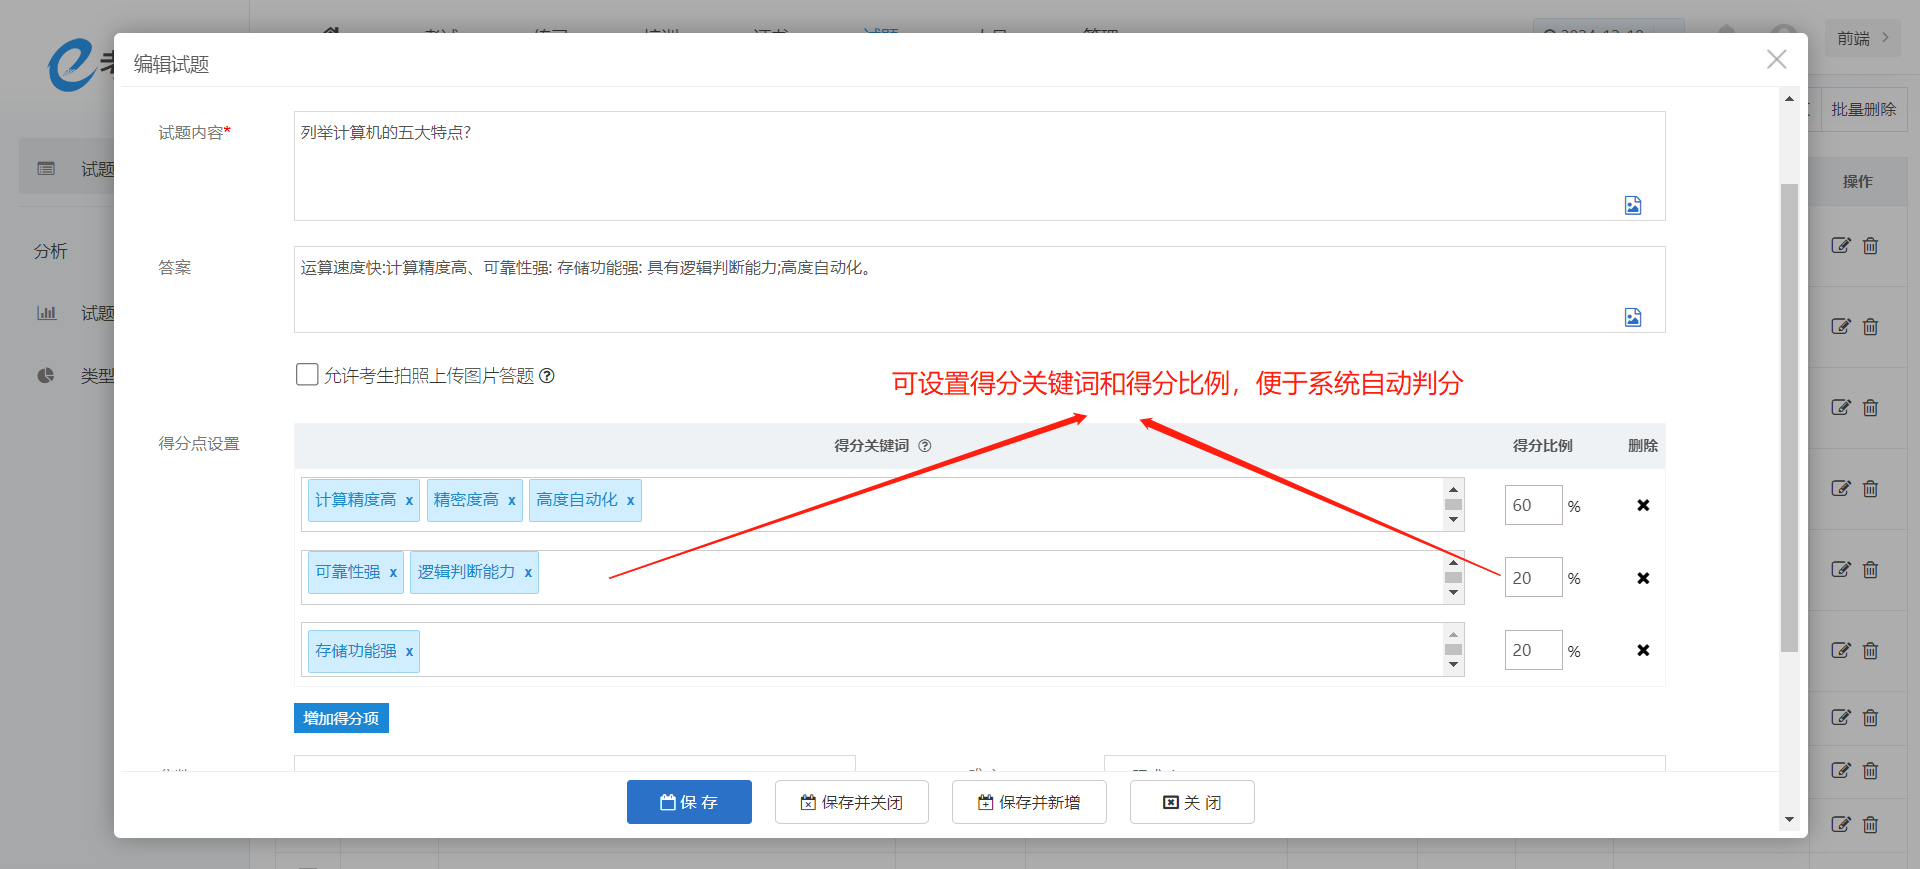This screenshot has width=1920, height=869.
Task: Click the 关闭 button in footer
Action: point(1191,802)
